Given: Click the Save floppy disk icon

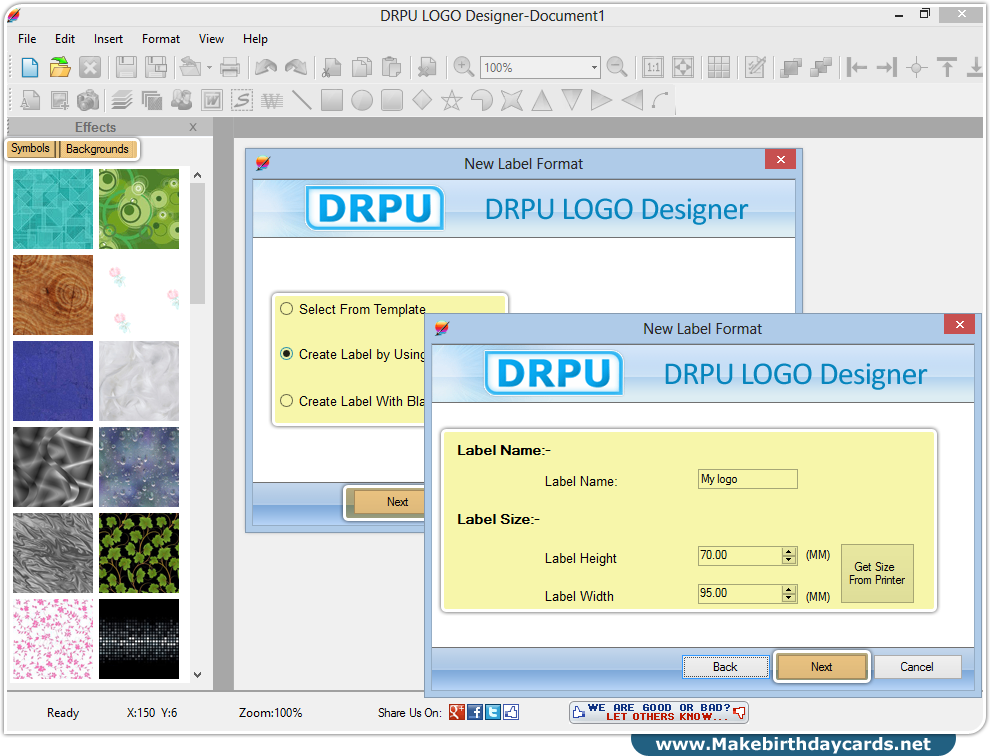Looking at the screenshot, I should [126, 67].
